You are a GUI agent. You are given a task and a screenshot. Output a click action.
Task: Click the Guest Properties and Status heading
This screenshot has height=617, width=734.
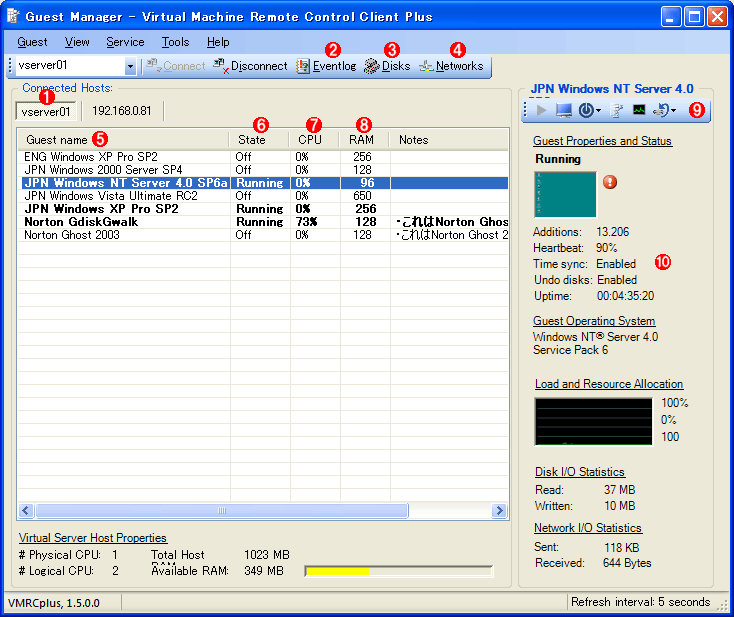tap(602, 141)
